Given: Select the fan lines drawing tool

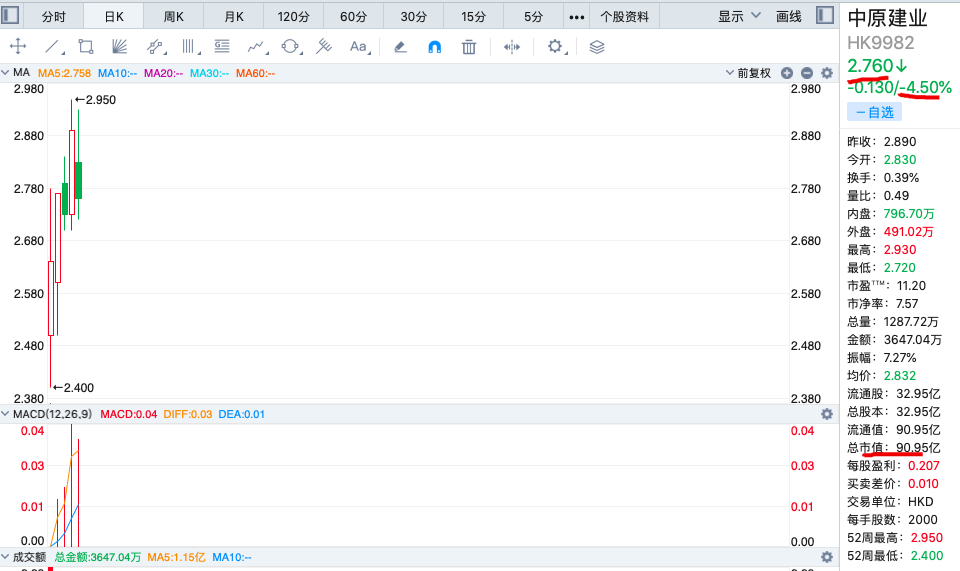Looking at the screenshot, I should click(119, 47).
